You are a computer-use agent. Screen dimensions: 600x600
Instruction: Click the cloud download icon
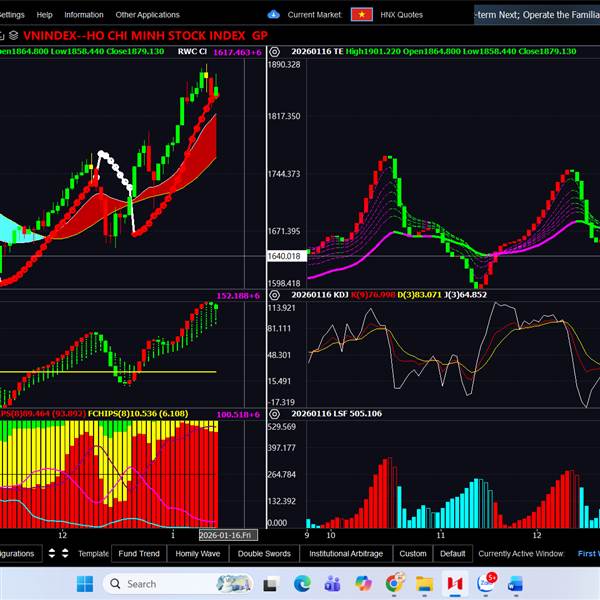(x=274, y=15)
